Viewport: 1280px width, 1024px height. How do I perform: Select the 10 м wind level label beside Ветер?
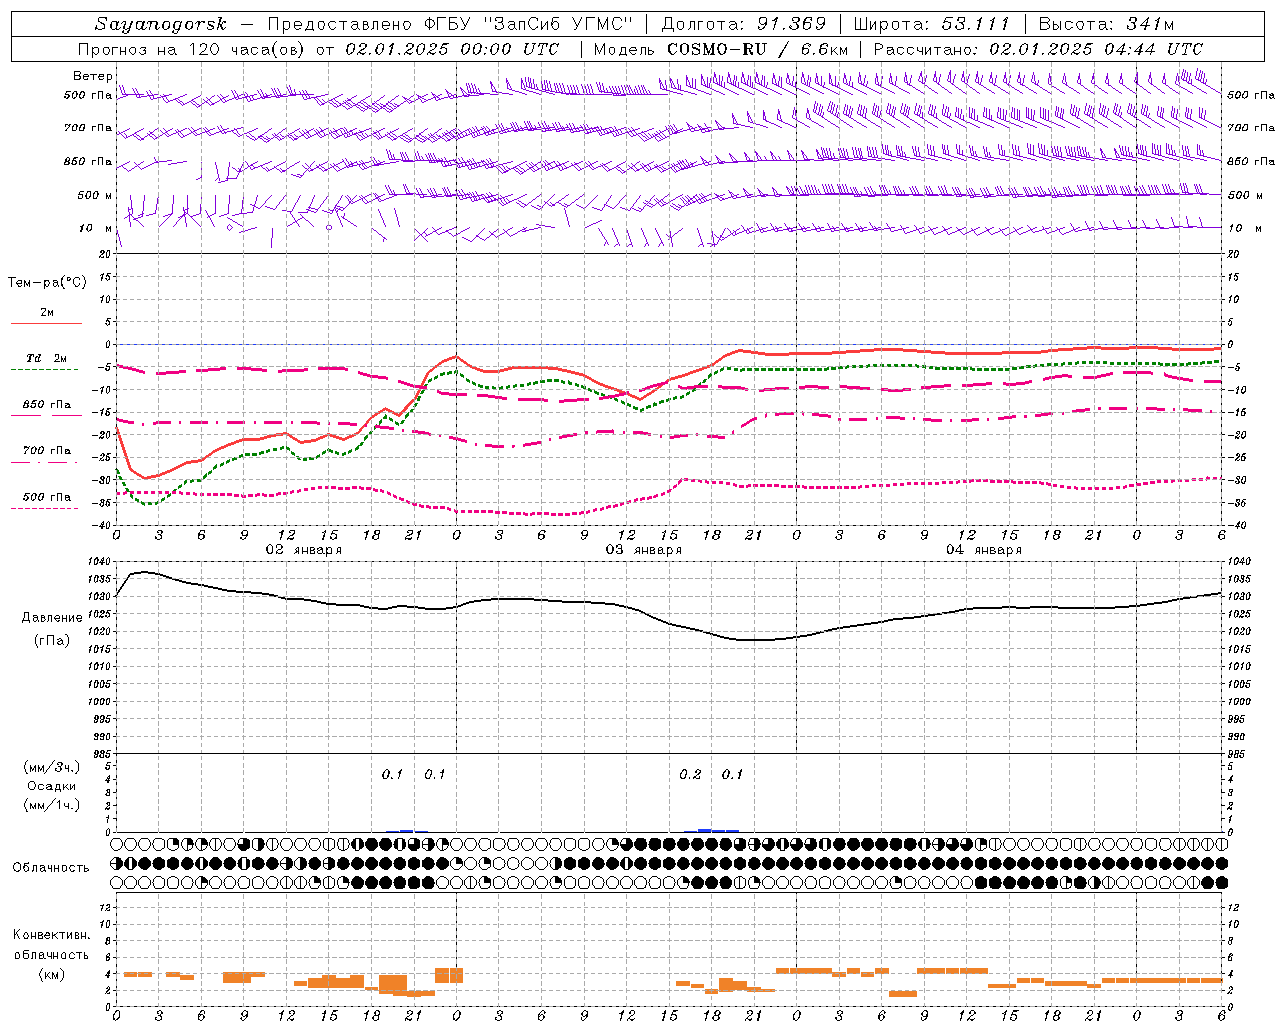96,229
